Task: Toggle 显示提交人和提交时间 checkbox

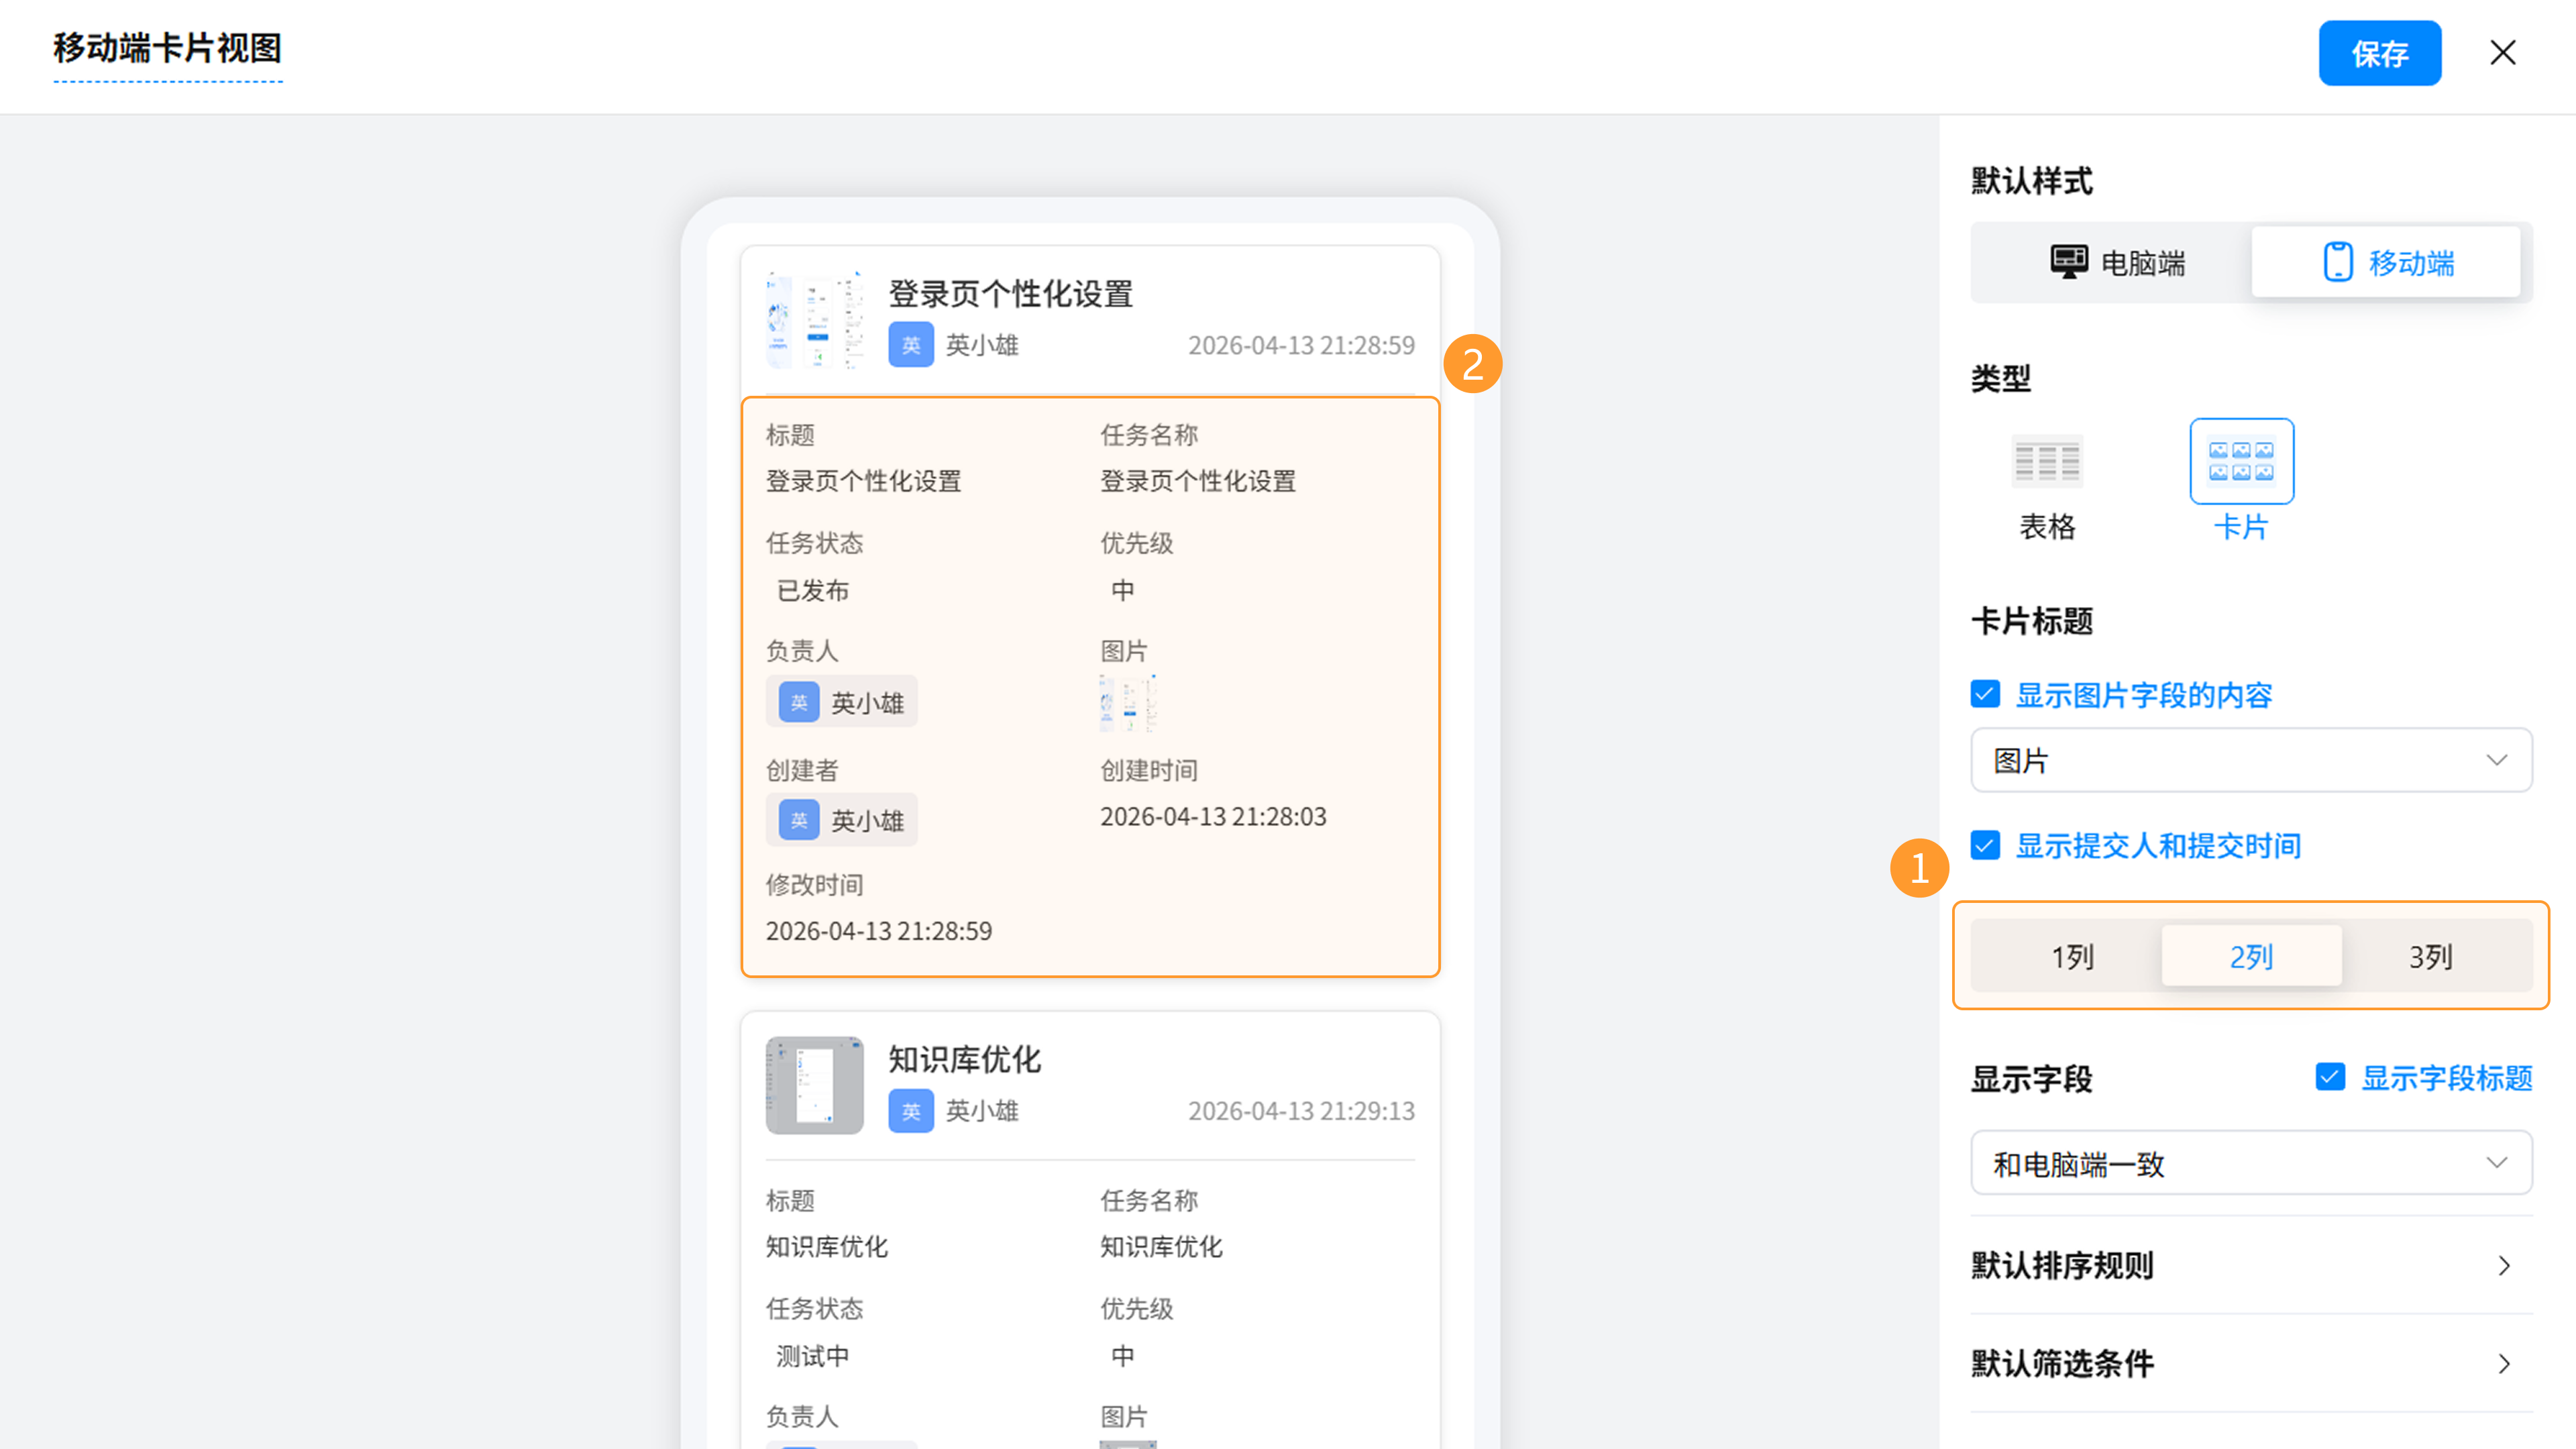Action: (x=1985, y=845)
